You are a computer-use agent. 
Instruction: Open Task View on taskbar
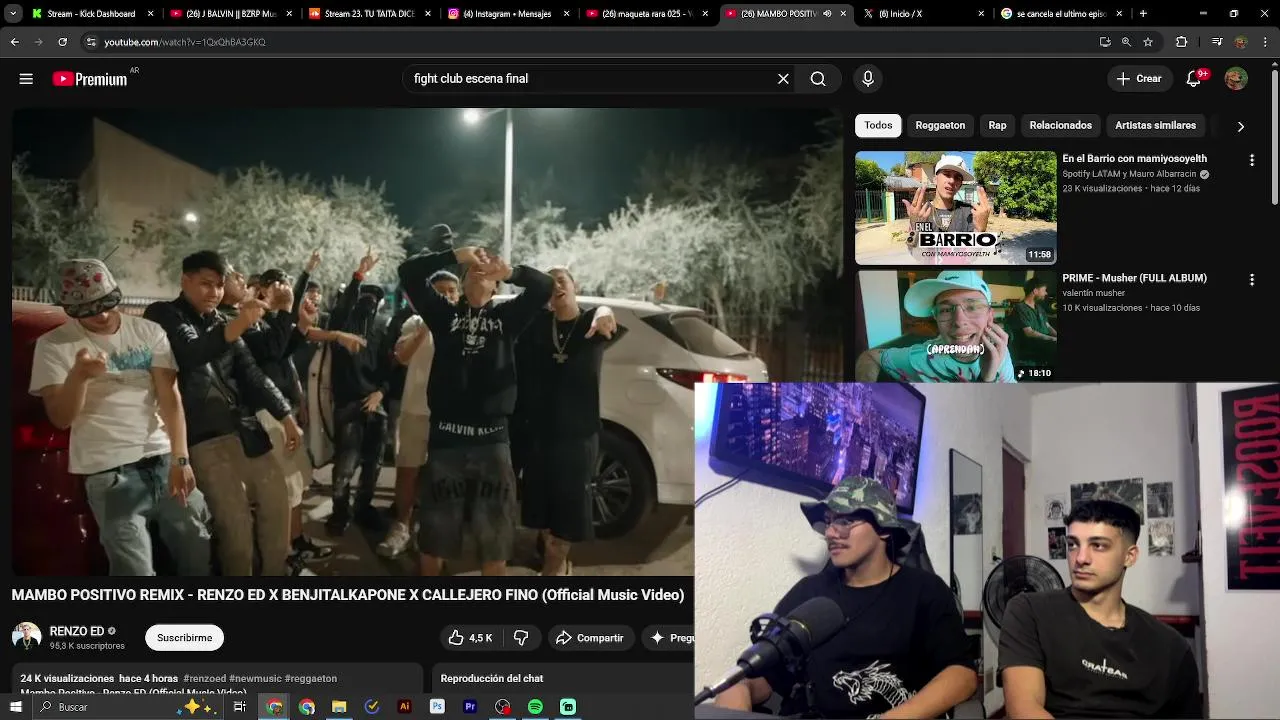coord(240,707)
